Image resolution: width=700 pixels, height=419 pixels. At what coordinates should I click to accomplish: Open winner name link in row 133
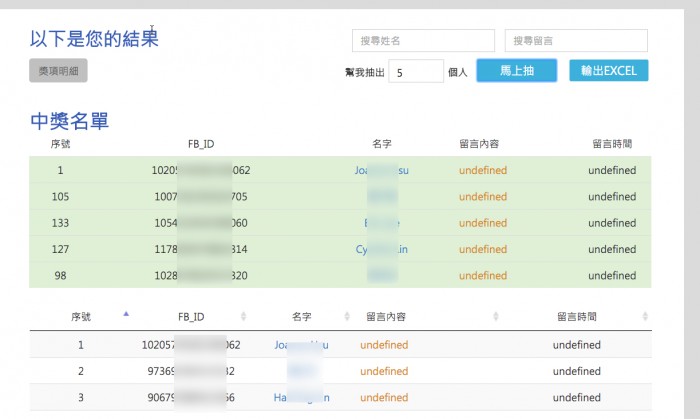[x=381, y=223]
